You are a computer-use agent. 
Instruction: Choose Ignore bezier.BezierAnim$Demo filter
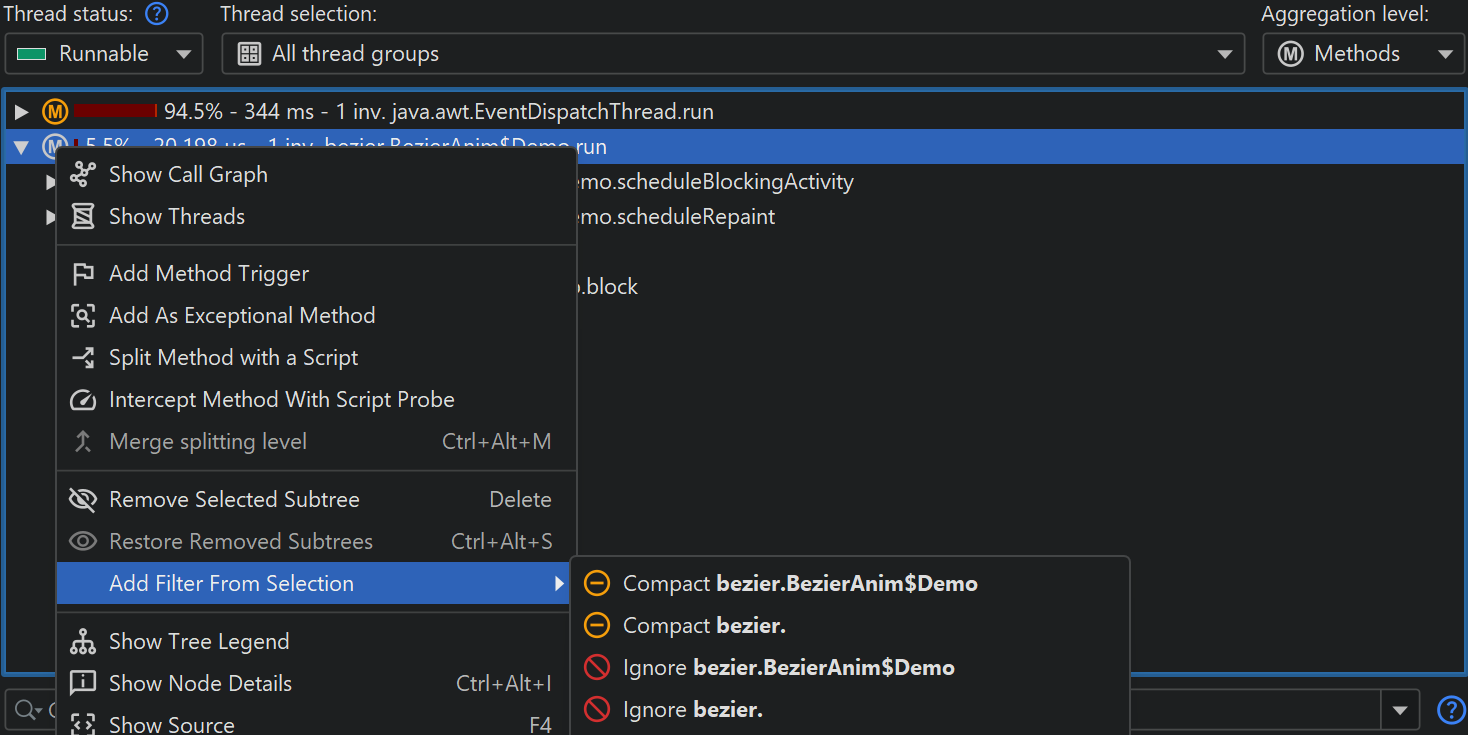tap(788, 668)
